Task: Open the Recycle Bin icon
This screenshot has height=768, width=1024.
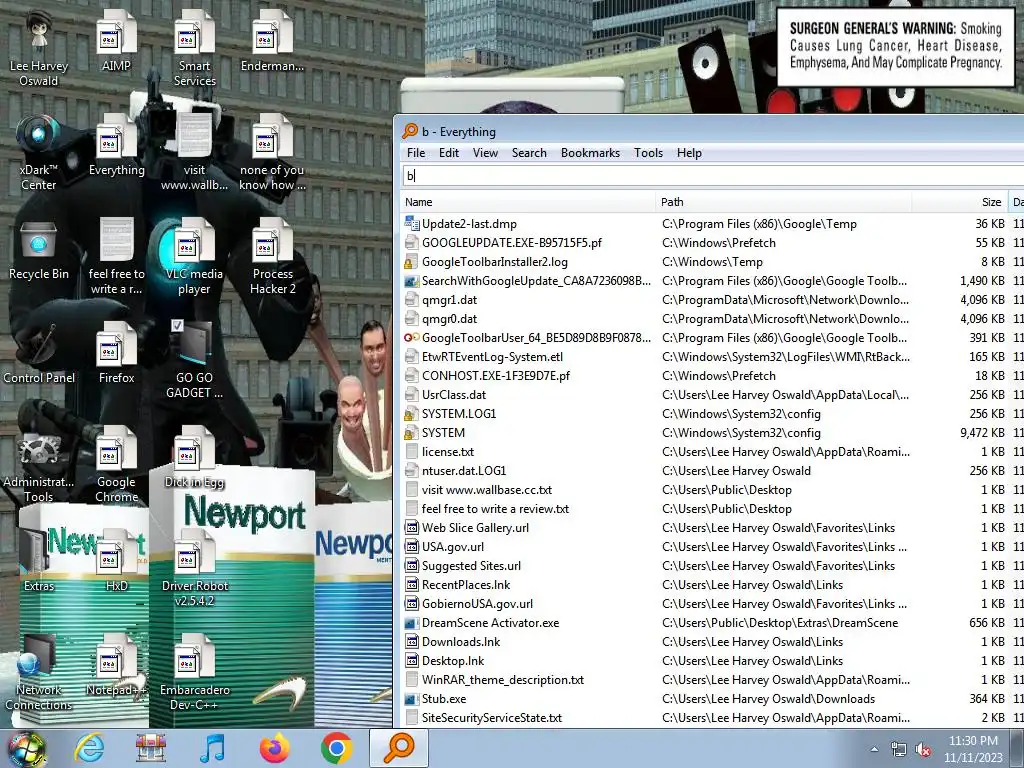Action: [39, 250]
